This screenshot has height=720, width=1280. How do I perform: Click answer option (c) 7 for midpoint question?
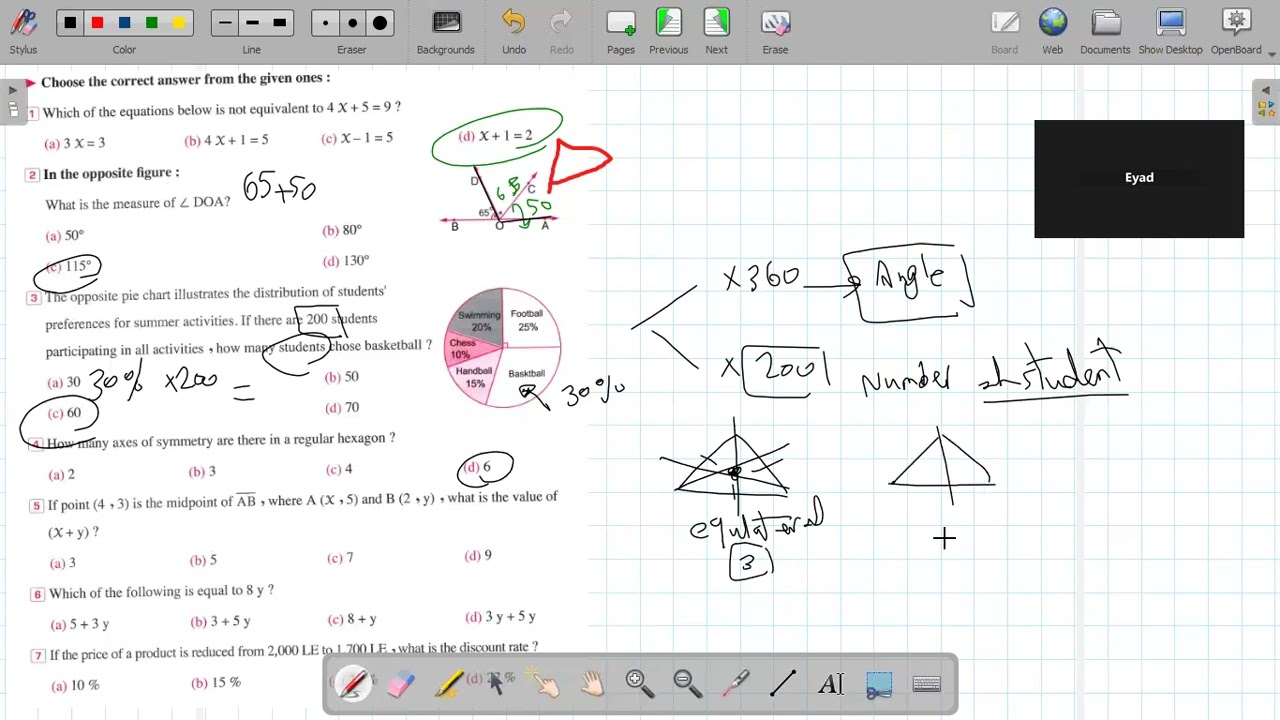tap(340, 558)
